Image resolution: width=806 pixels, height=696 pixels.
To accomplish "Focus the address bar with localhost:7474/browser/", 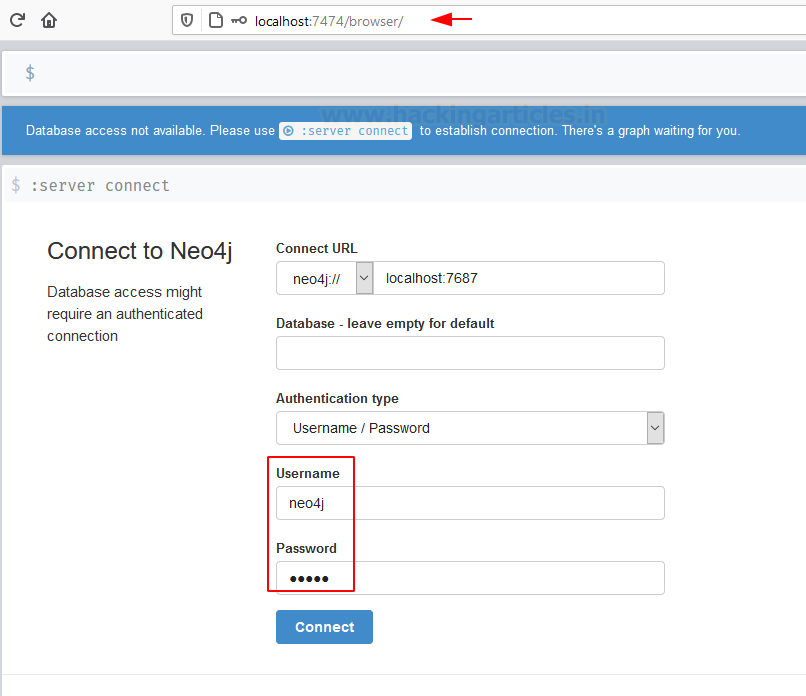I will 329,21.
